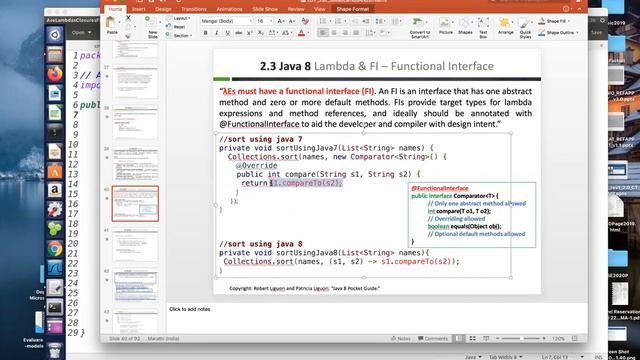Viewport: 640px width, 360px height.
Task: Open the Arrange menu
Action: coord(505,26)
